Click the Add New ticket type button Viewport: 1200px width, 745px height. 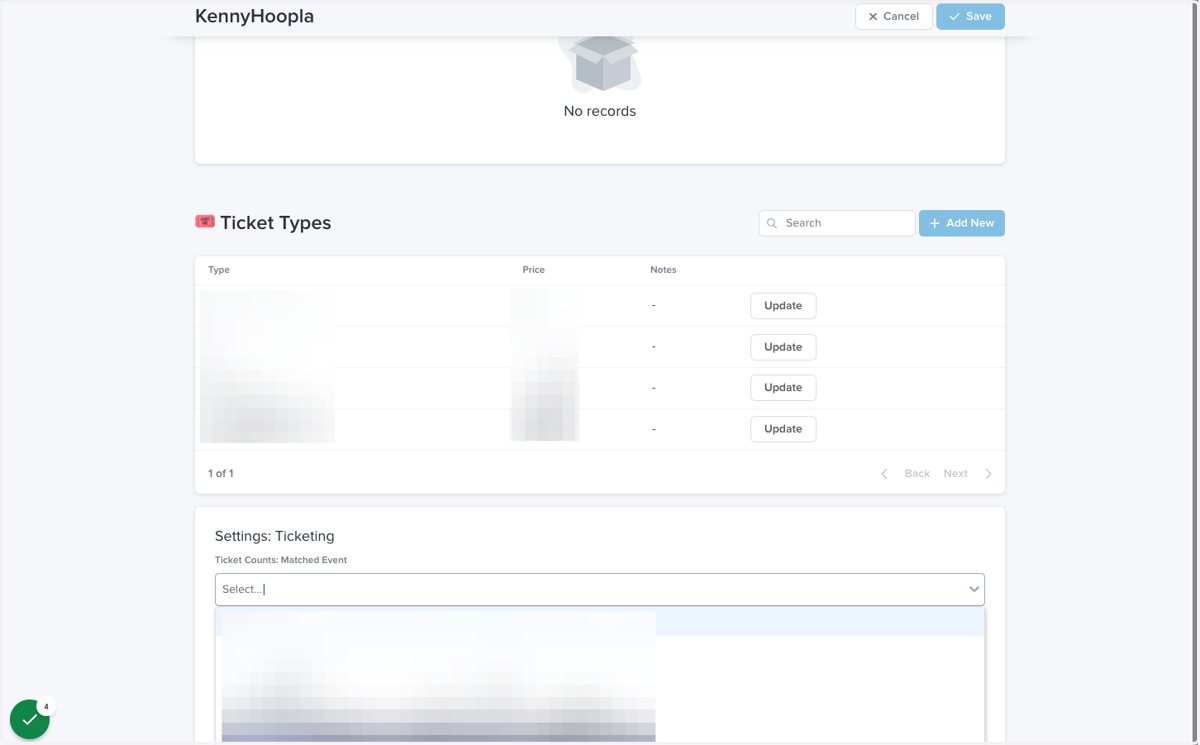[x=961, y=223]
